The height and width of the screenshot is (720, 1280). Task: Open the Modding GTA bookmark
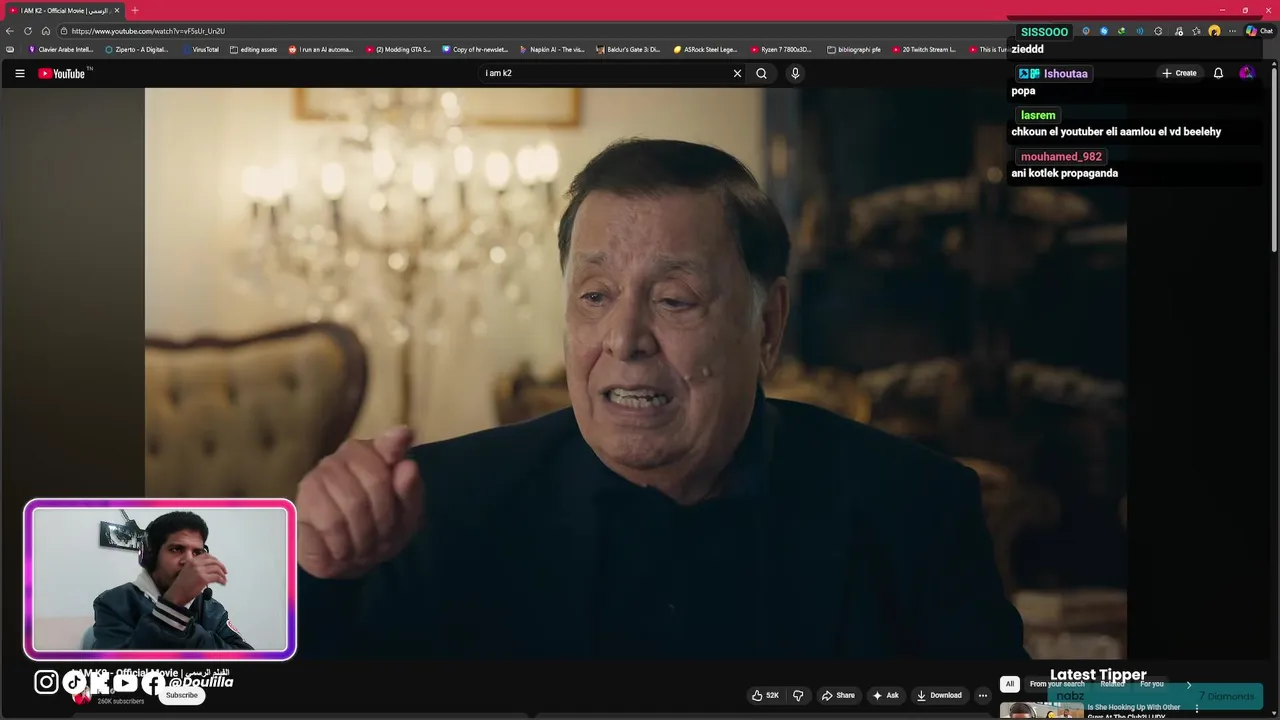click(x=398, y=49)
